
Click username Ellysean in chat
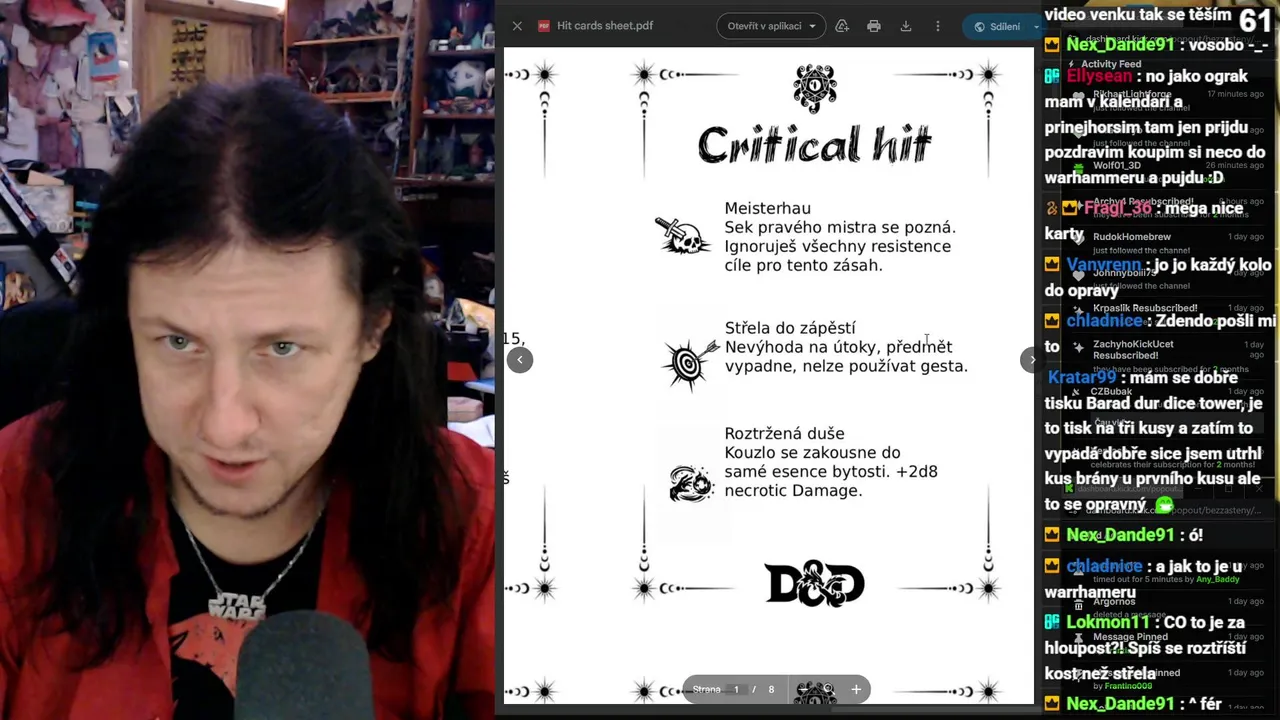[x=1101, y=76]
